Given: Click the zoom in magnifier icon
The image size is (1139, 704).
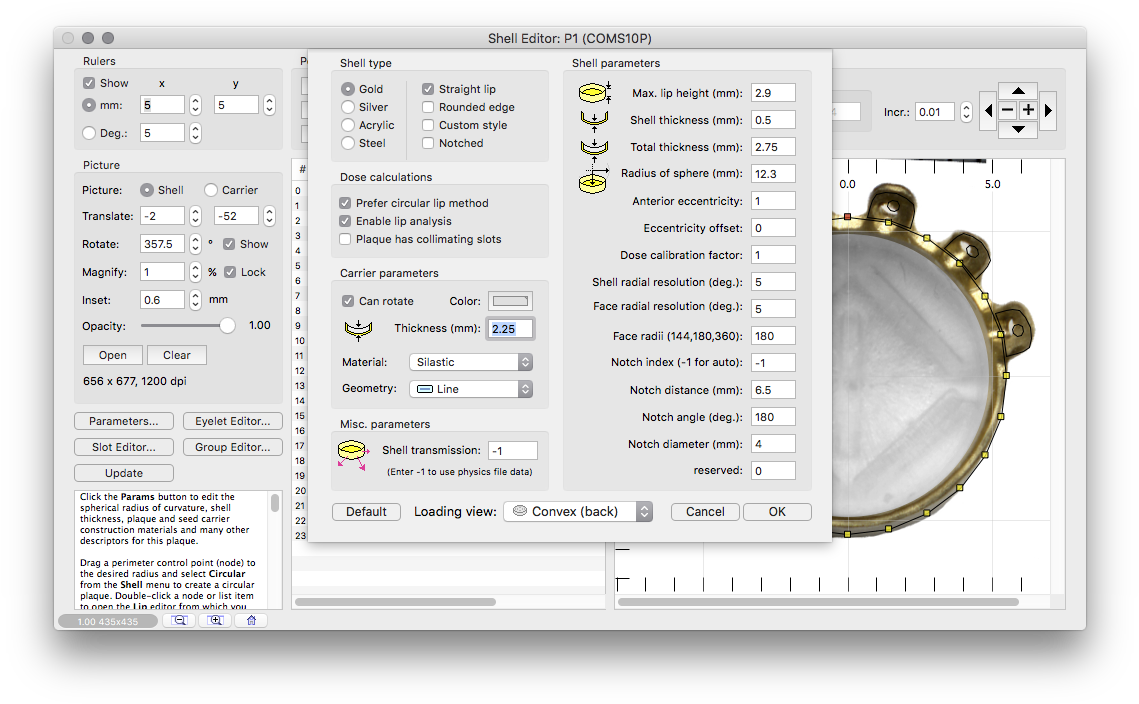Looking at the screenshot, I should point(215,620).
